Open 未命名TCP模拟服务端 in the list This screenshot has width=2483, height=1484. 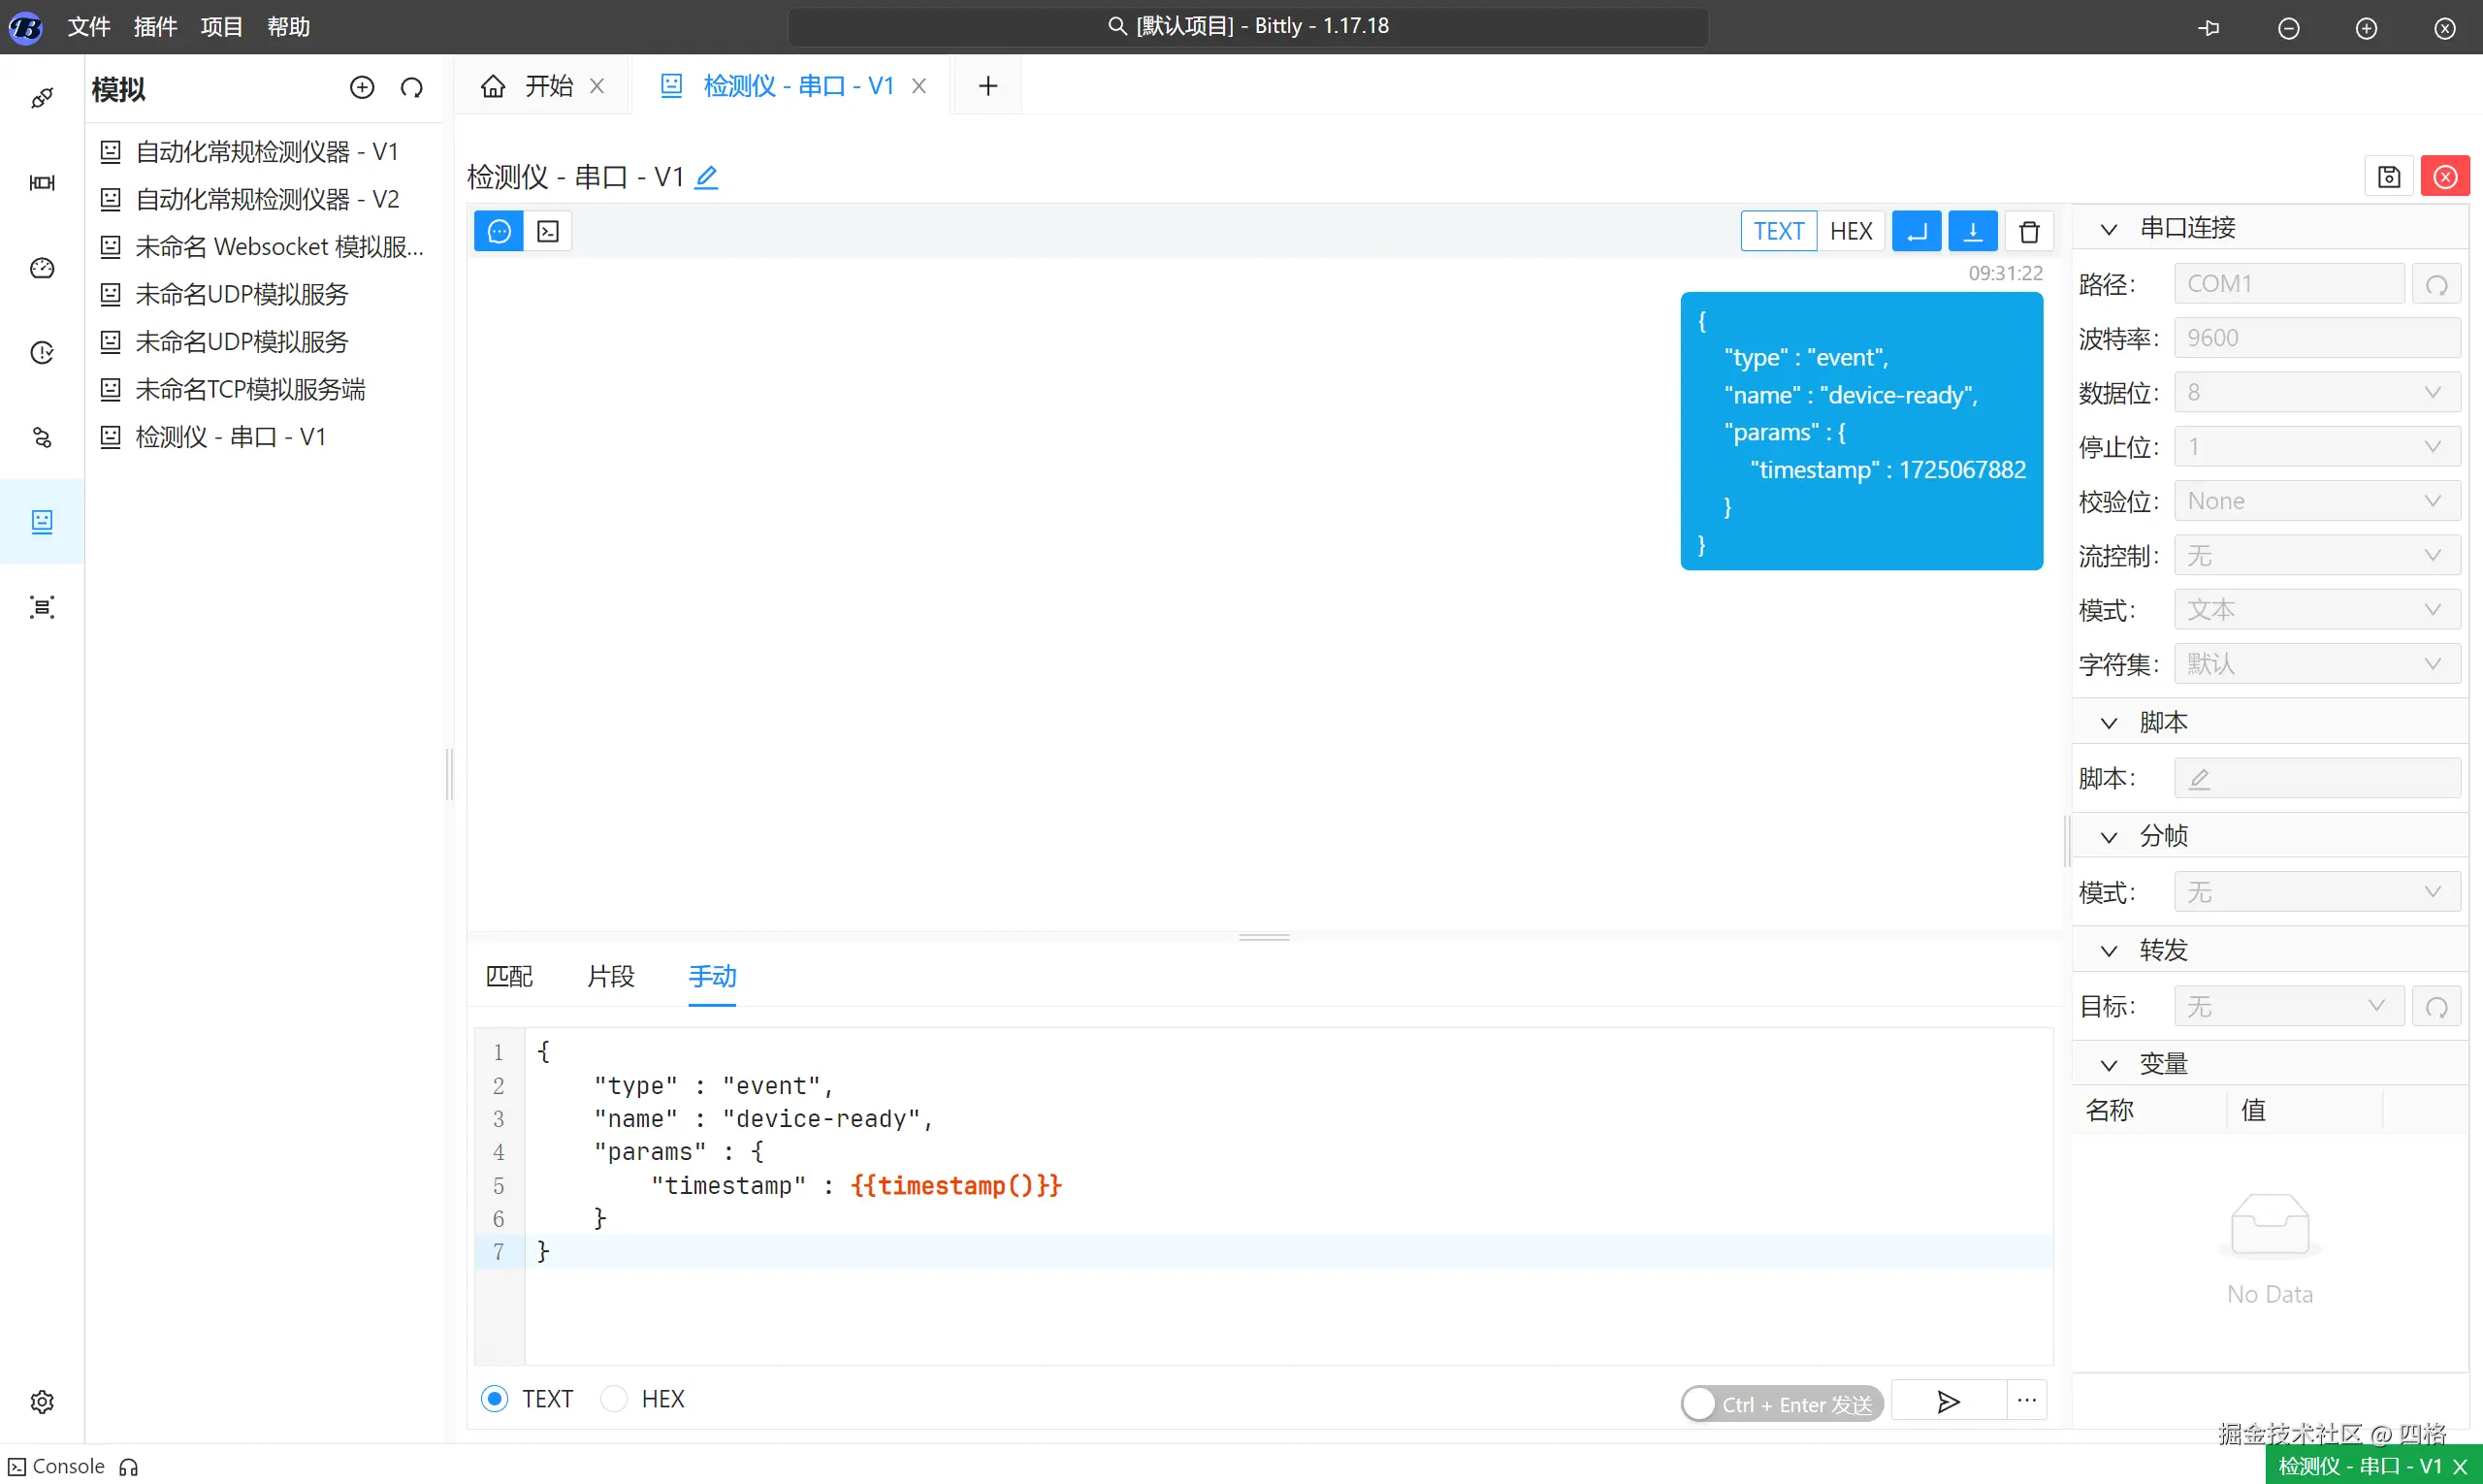(x=250, y=390)
